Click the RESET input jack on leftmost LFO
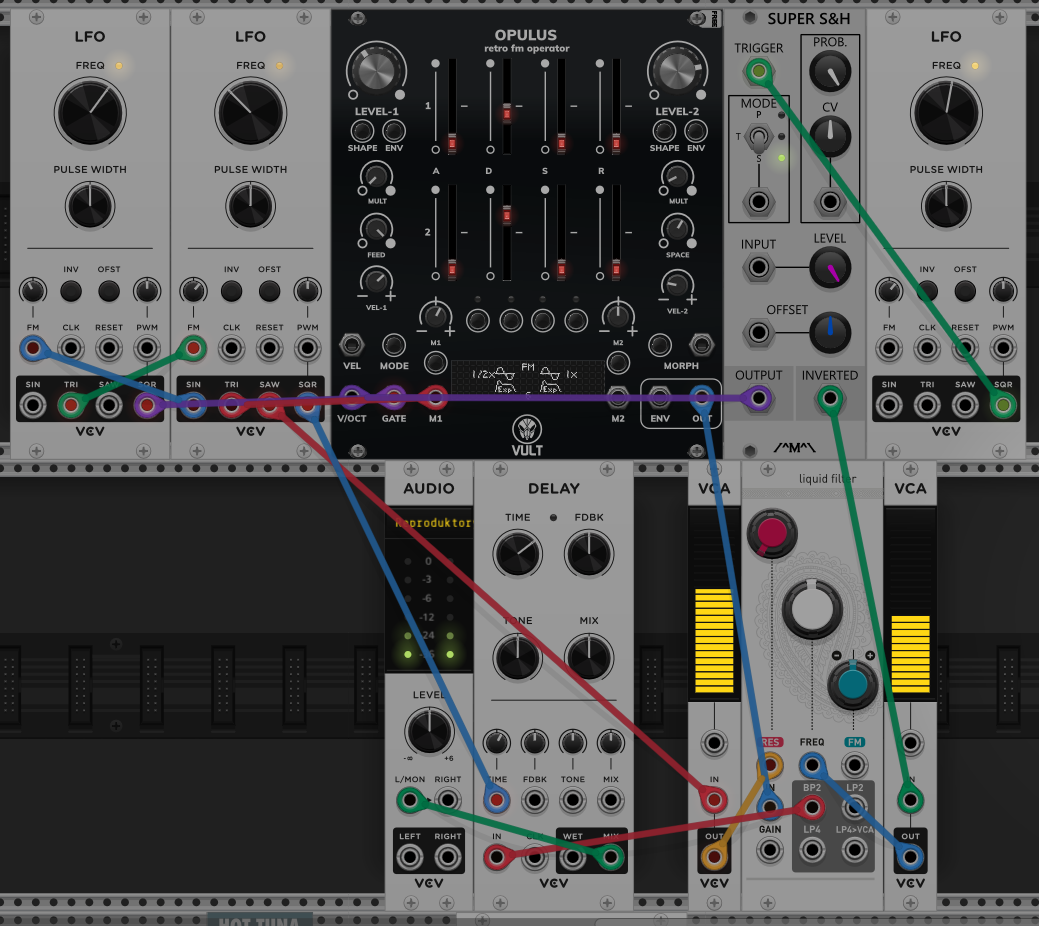The image size is (1039, 926). (109, 348)
